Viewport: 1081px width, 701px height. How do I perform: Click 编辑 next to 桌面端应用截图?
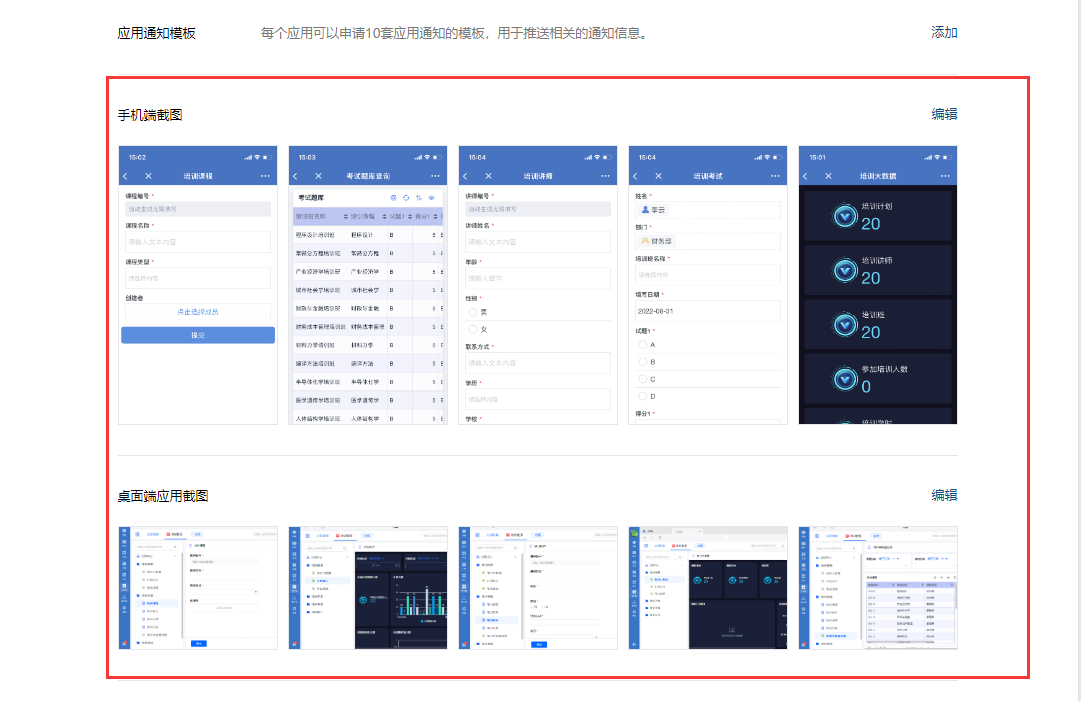pyautogui.click(x=944, y=495)
